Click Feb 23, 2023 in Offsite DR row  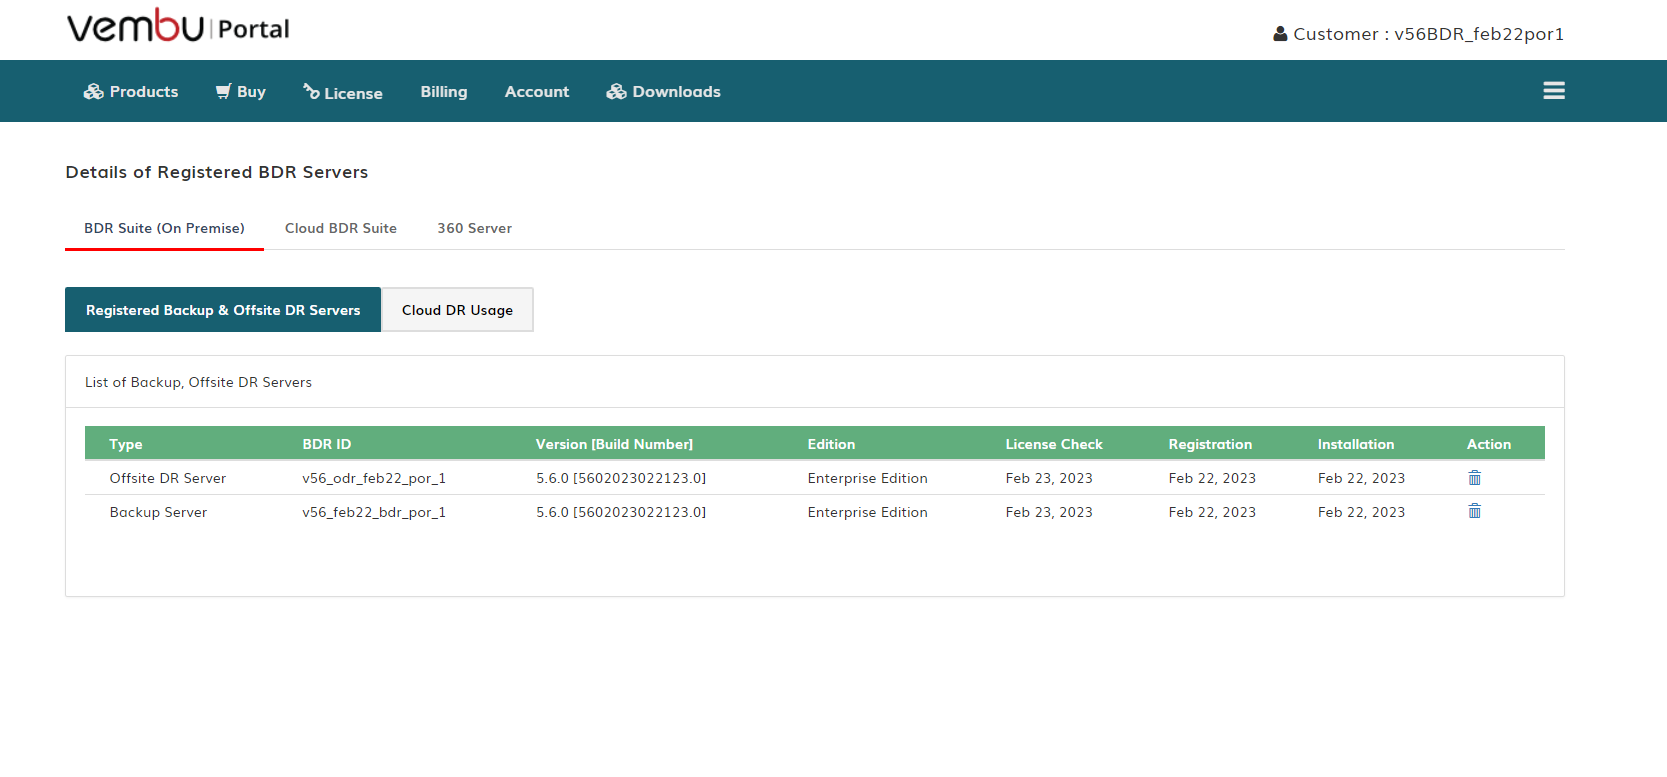click(x=1049, y=478)
